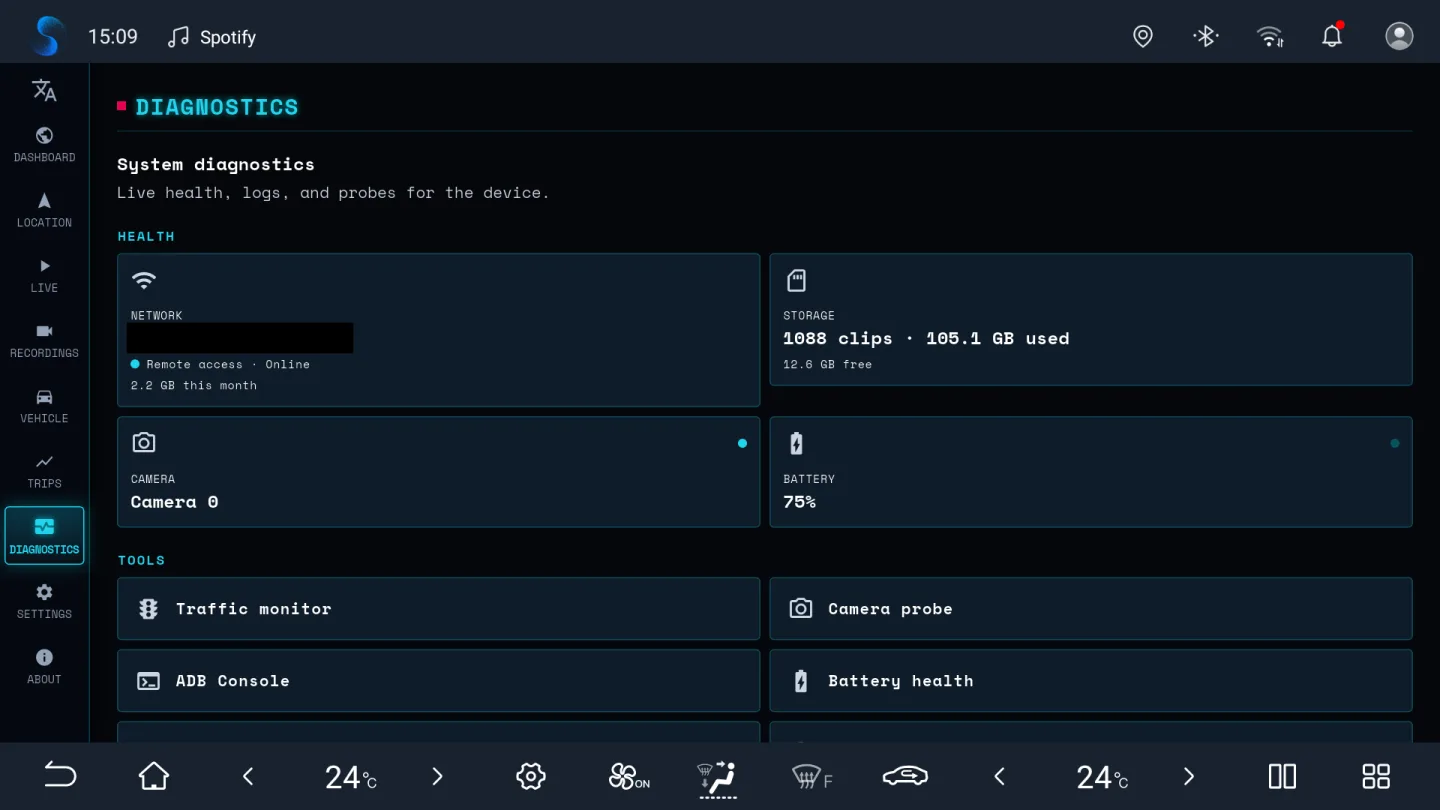This screenshot has height=810, width=1440.
Task: Open the Battery 75% health card
Action: tap(1091, 472)
